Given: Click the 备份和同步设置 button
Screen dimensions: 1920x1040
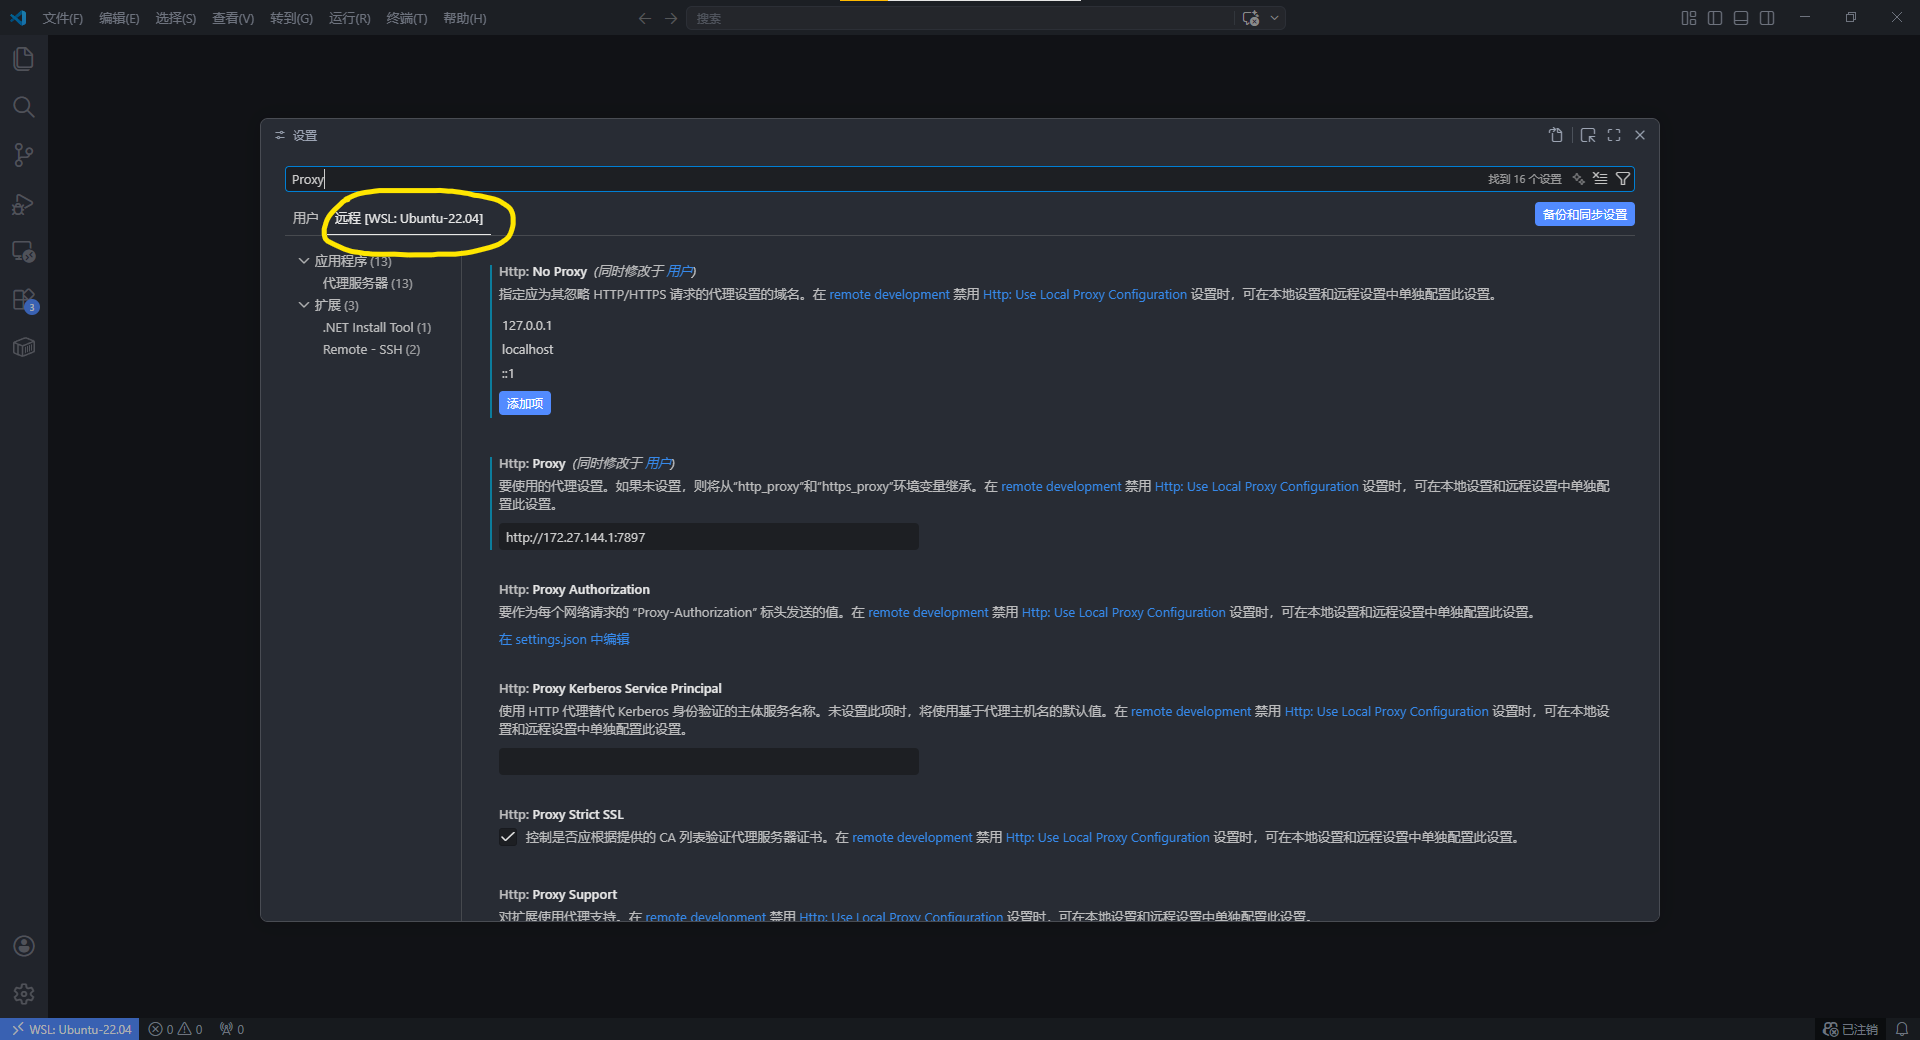Looking at the screenshot, I should coord(1584,214).
